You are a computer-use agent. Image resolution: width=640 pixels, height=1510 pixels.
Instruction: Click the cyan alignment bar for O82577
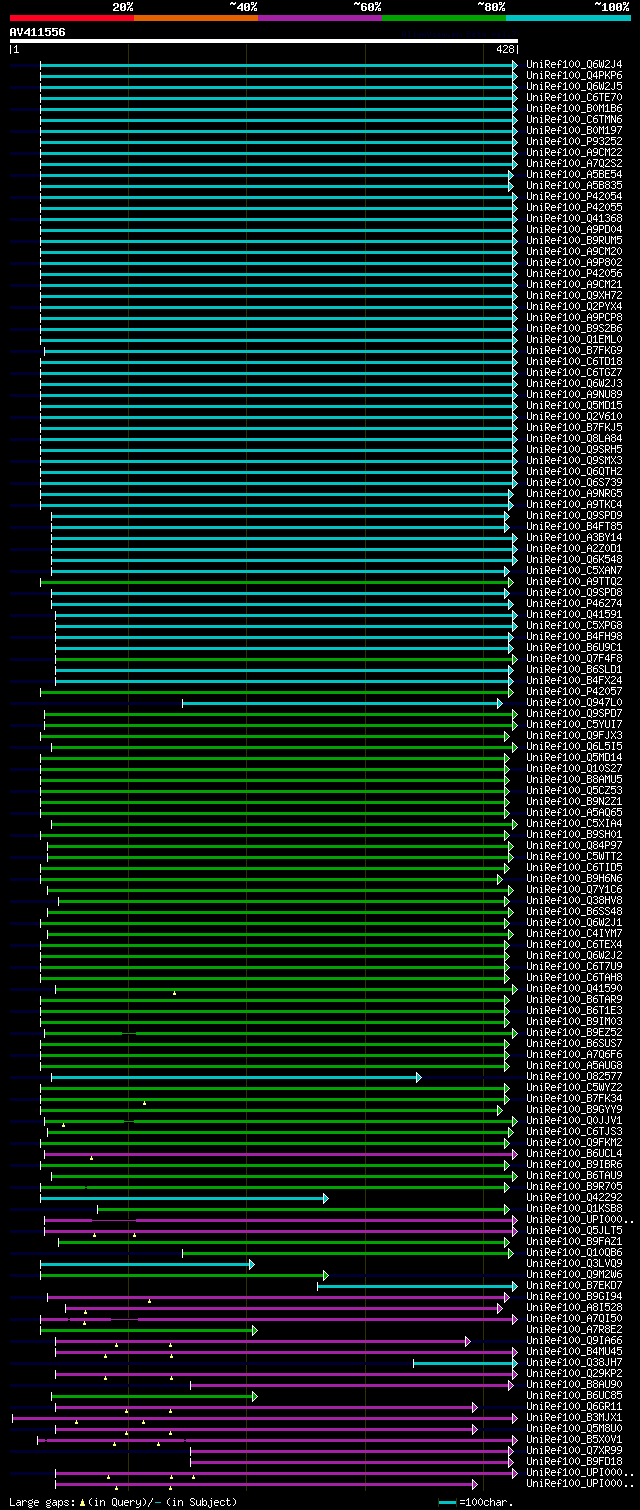click(236, 1077)
